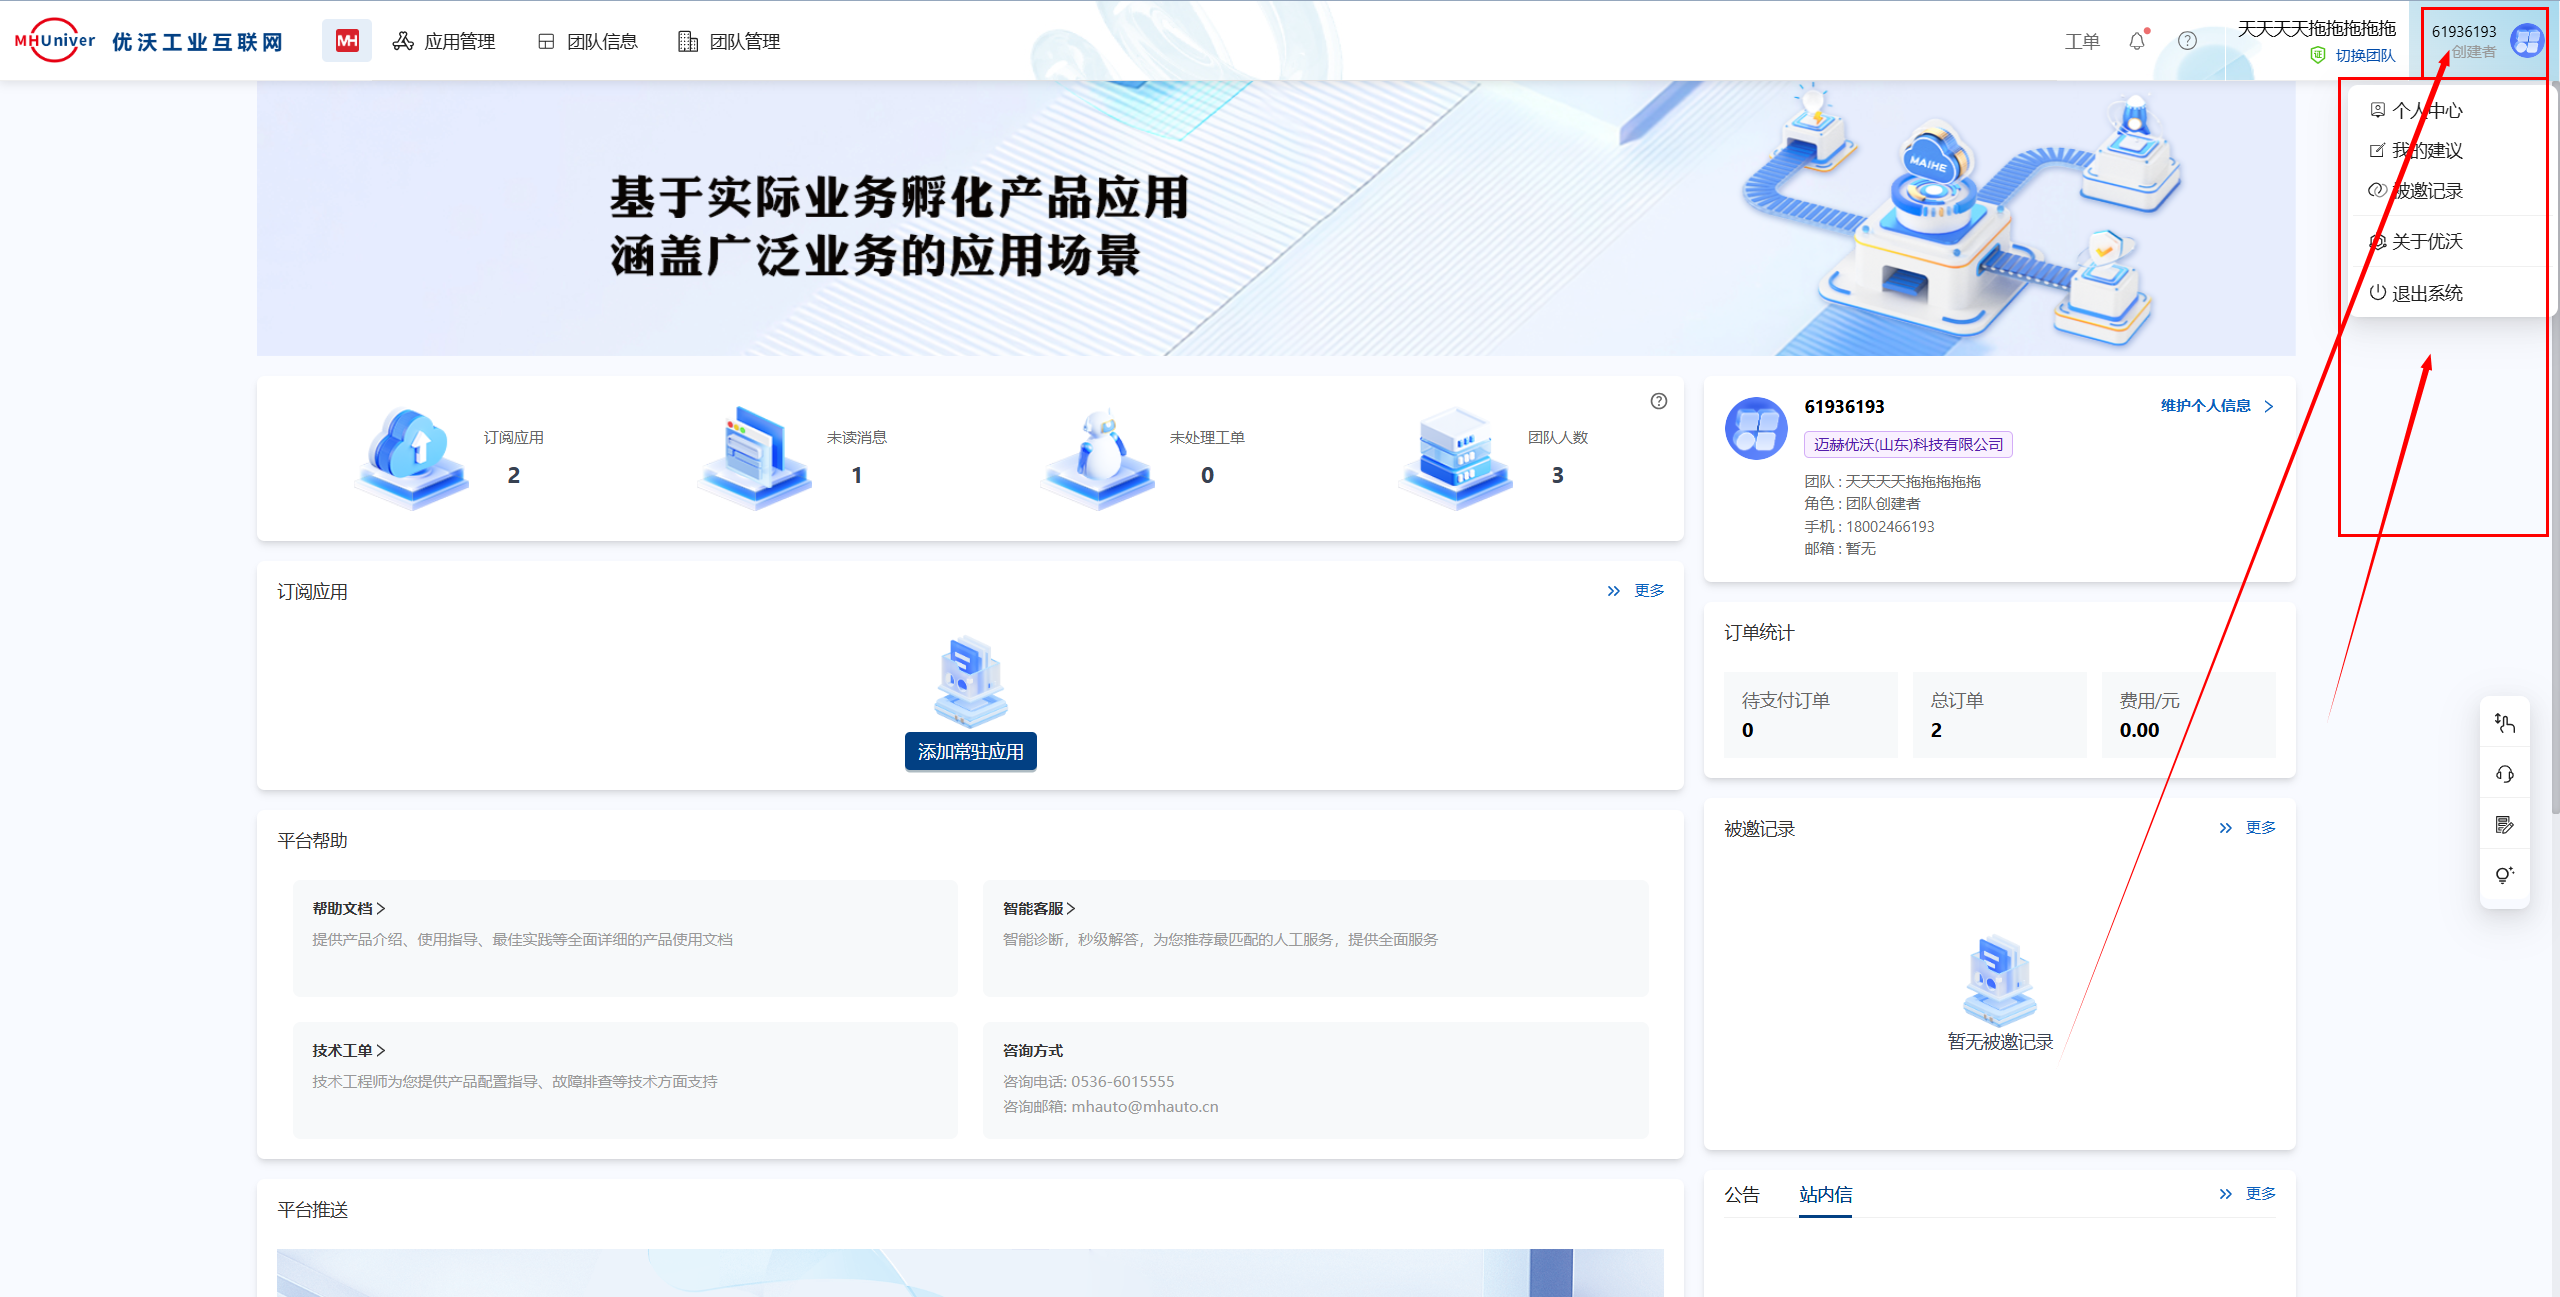Click the stats card help circle icon
The width and height of the screenshot is (2560, 1297).
point(1658,401)
